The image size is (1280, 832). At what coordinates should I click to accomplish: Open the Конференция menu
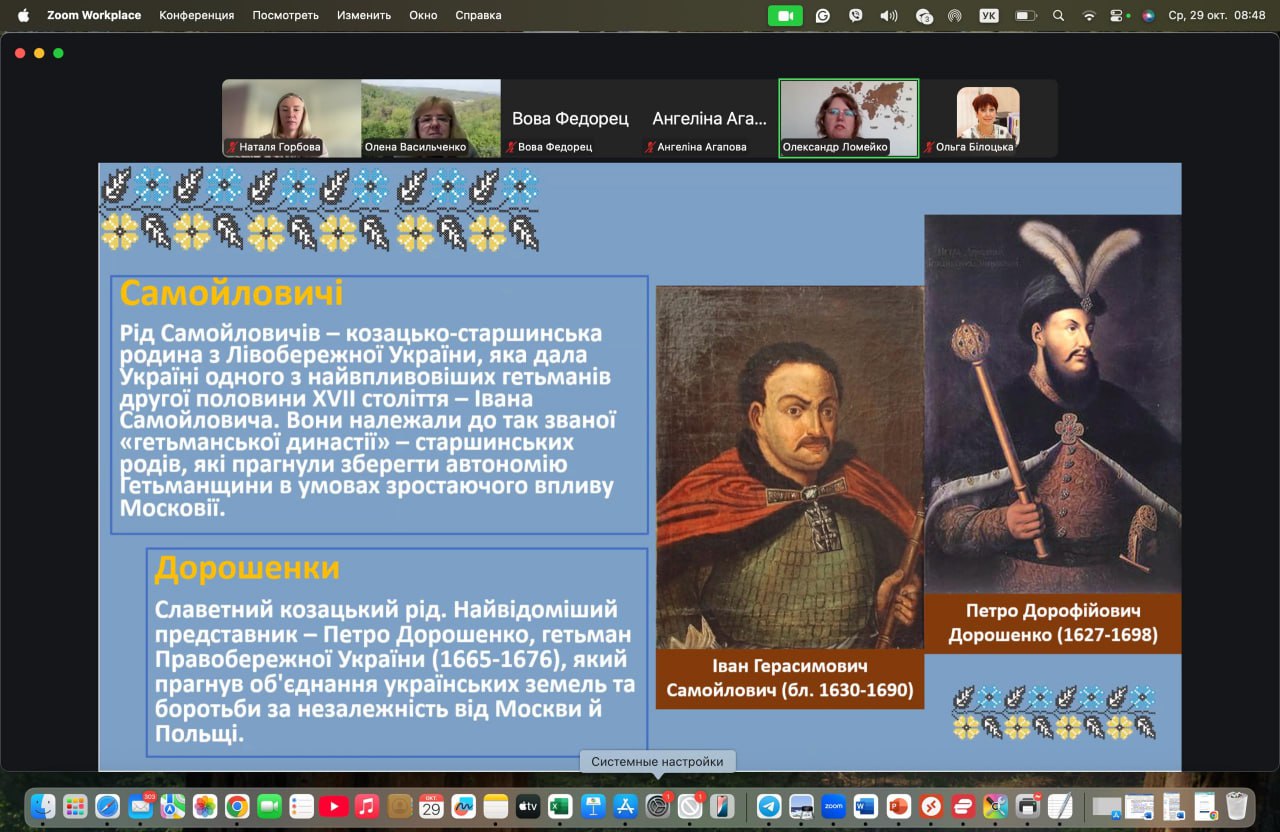pos(197,16)
